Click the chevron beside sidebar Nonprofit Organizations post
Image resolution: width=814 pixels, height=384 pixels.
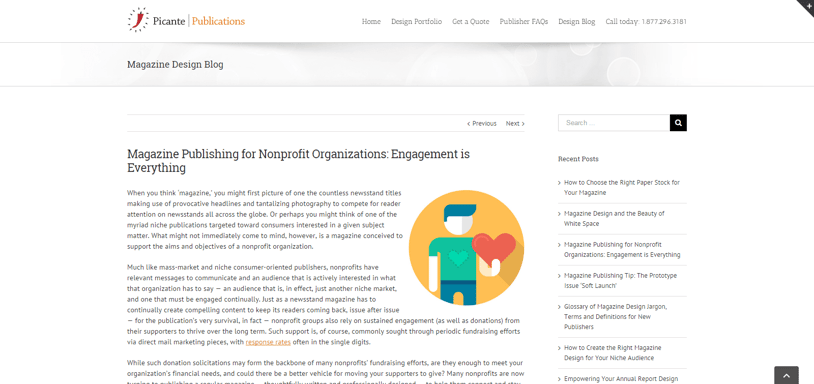pos(560,245)
